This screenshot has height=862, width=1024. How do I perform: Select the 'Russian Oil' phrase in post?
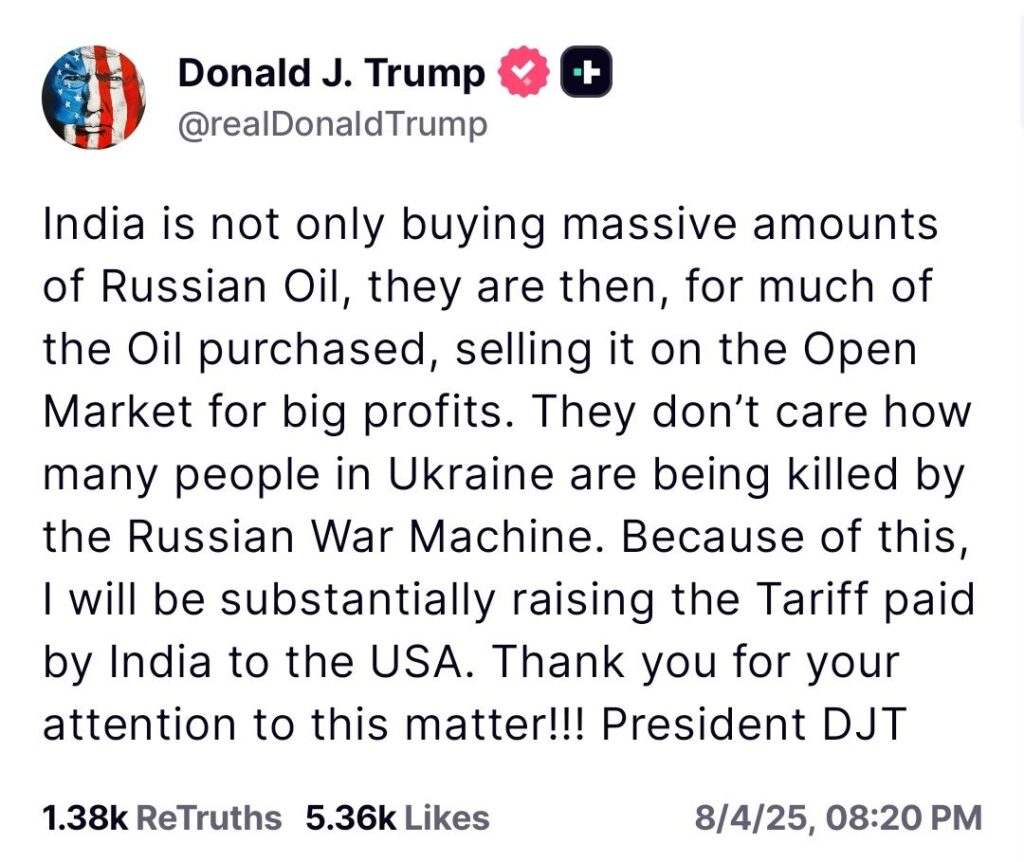tap(221, 287)
